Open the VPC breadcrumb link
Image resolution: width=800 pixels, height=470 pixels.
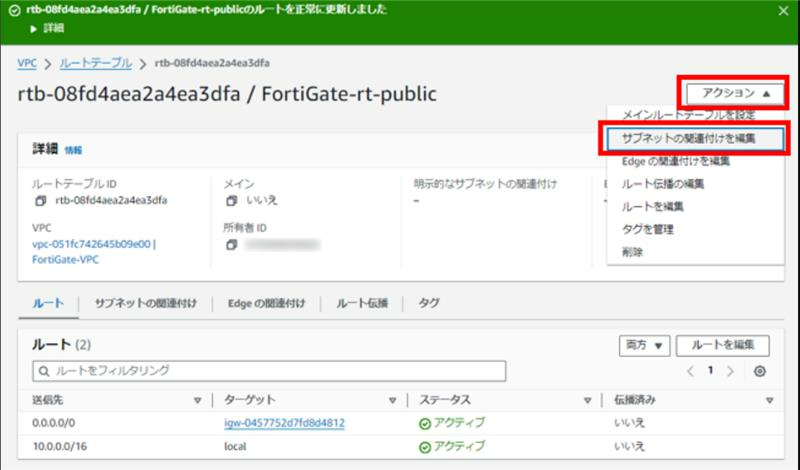pos(27,63)
